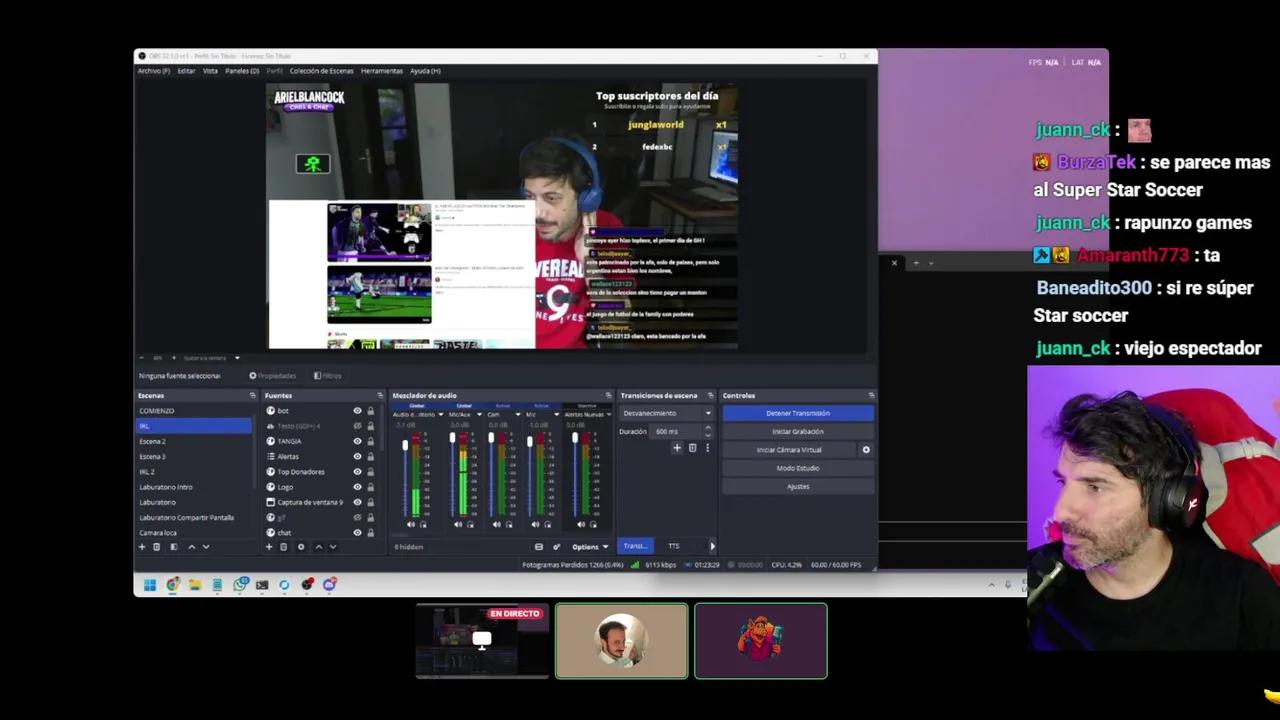Hide the Alertas source eye icon

pyautogui.click(x=357, y=456)
